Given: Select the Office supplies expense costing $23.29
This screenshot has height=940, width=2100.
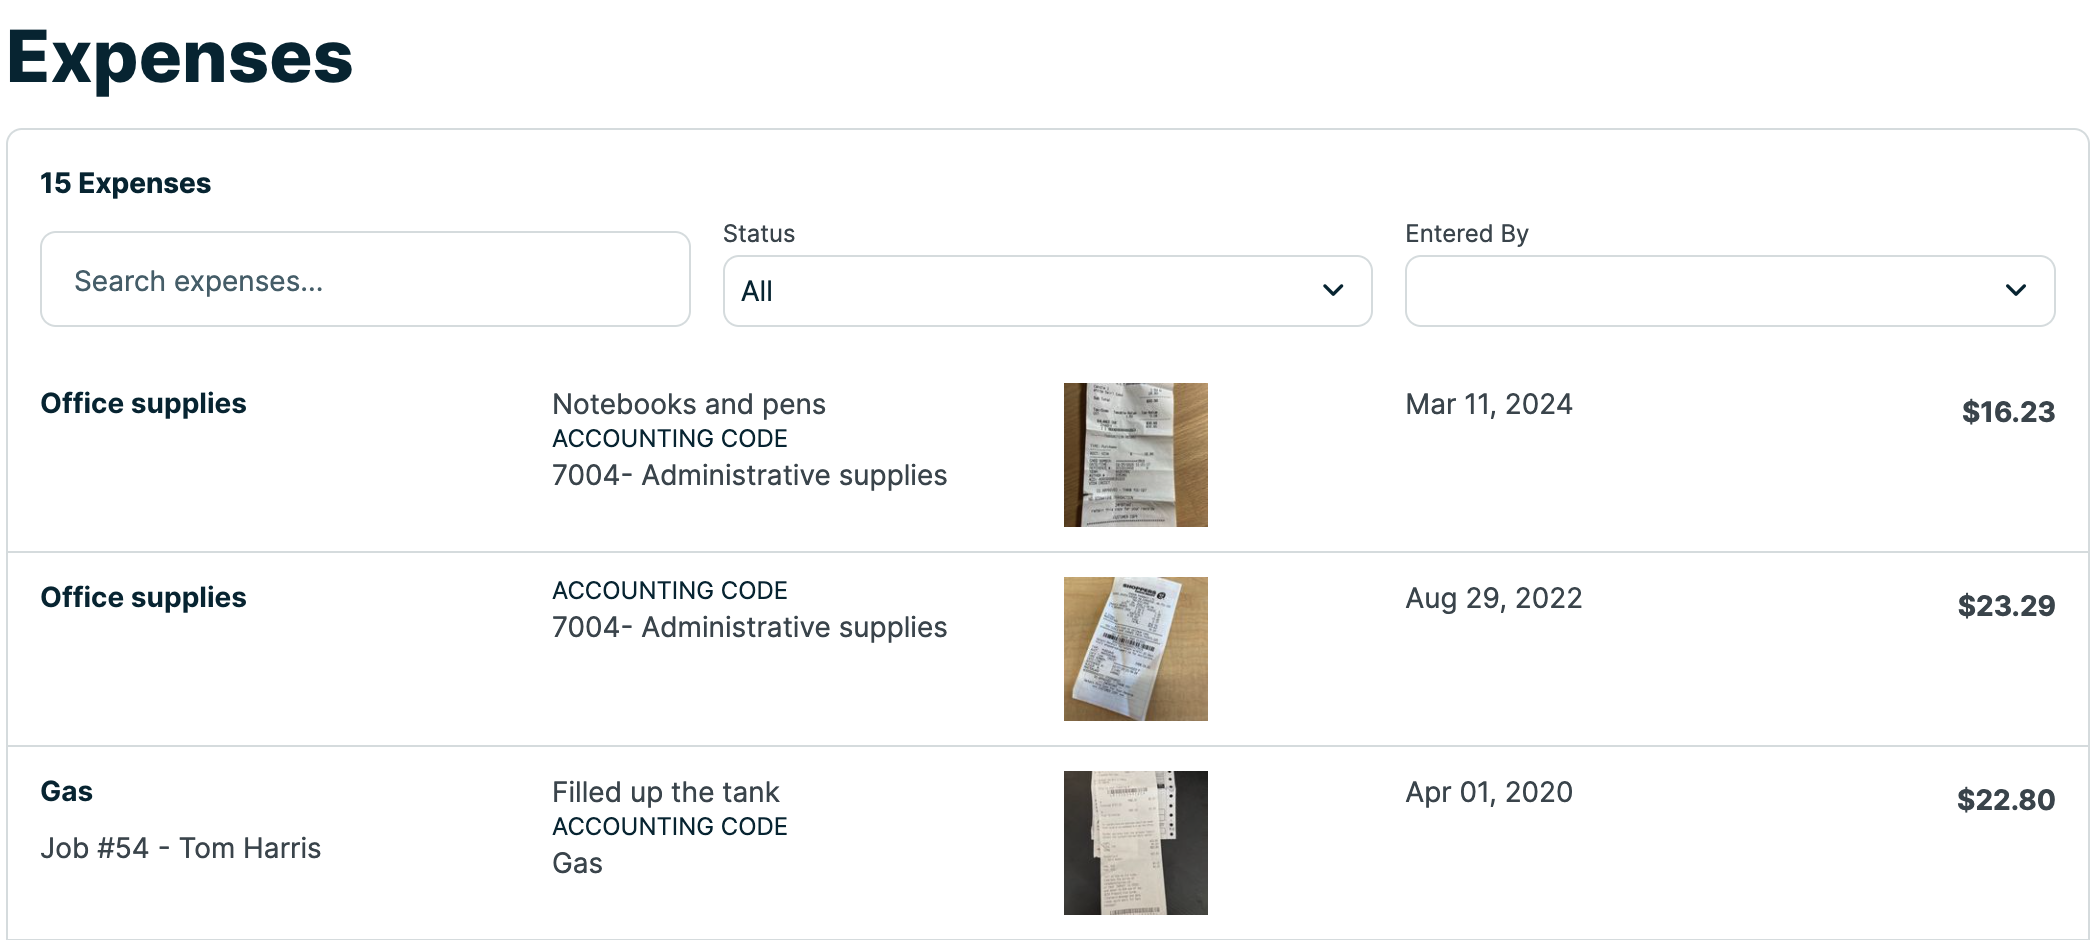Looking at the screenshot, I should (x=143, y=597).
